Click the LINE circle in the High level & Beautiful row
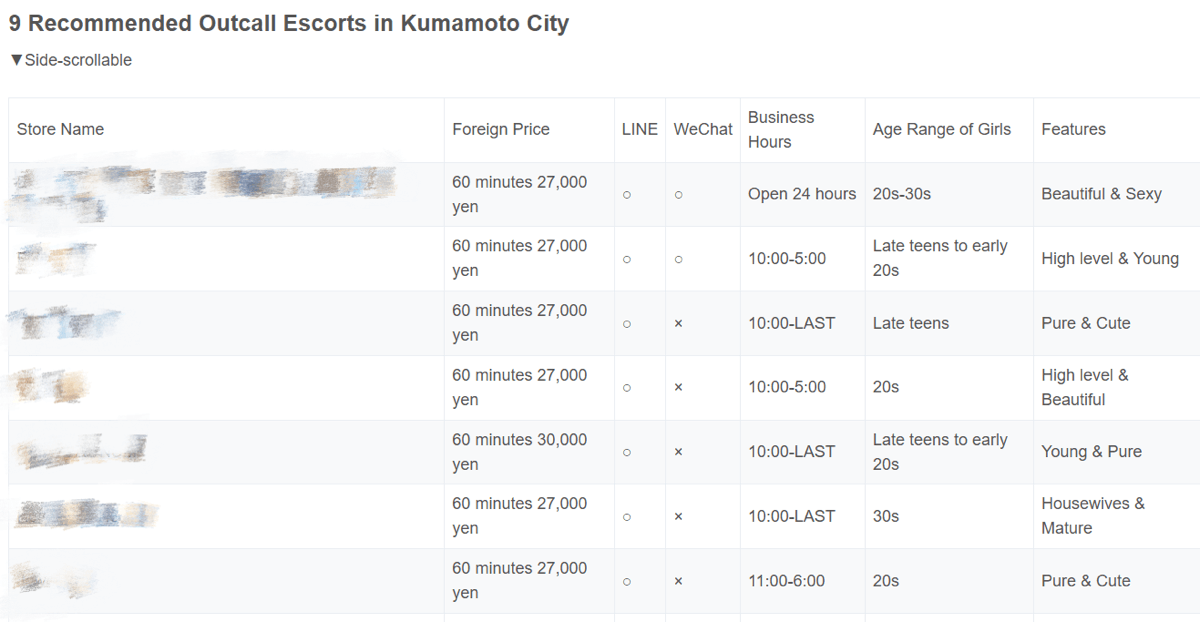Image resolution: width=1200 pixels, height=622 pixels. [x=627, y=387]
